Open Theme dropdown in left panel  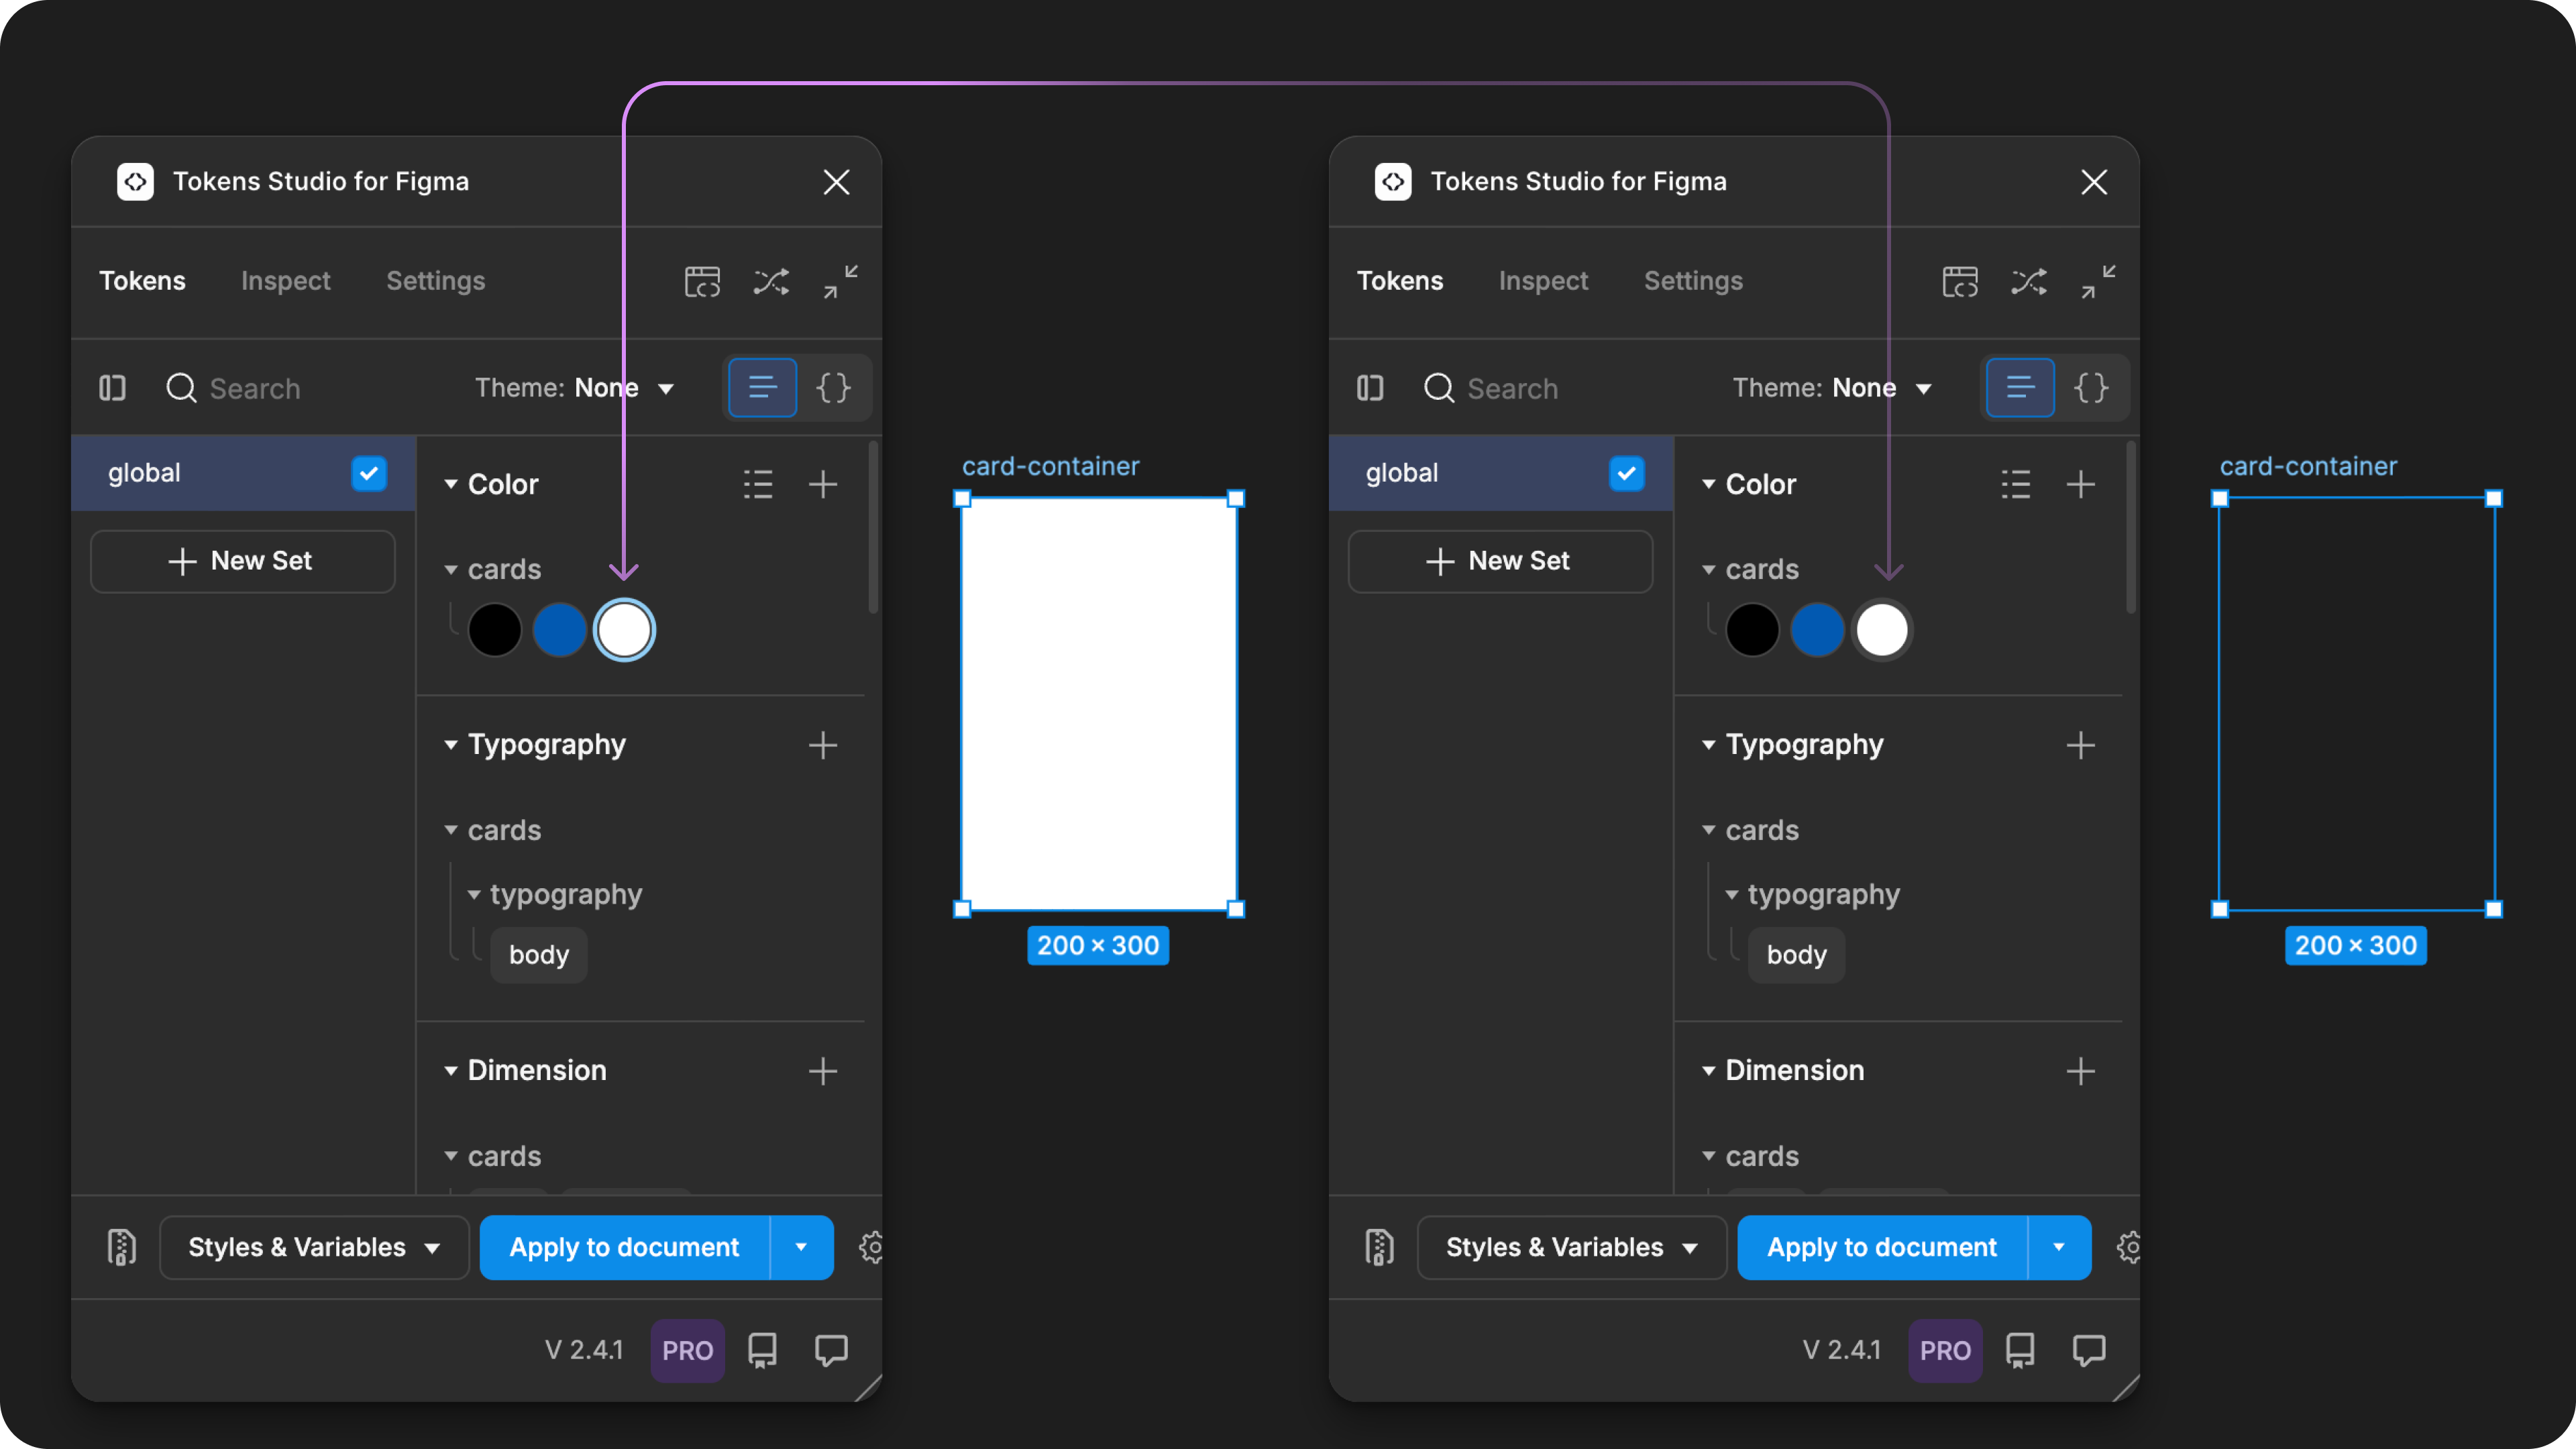574,388
